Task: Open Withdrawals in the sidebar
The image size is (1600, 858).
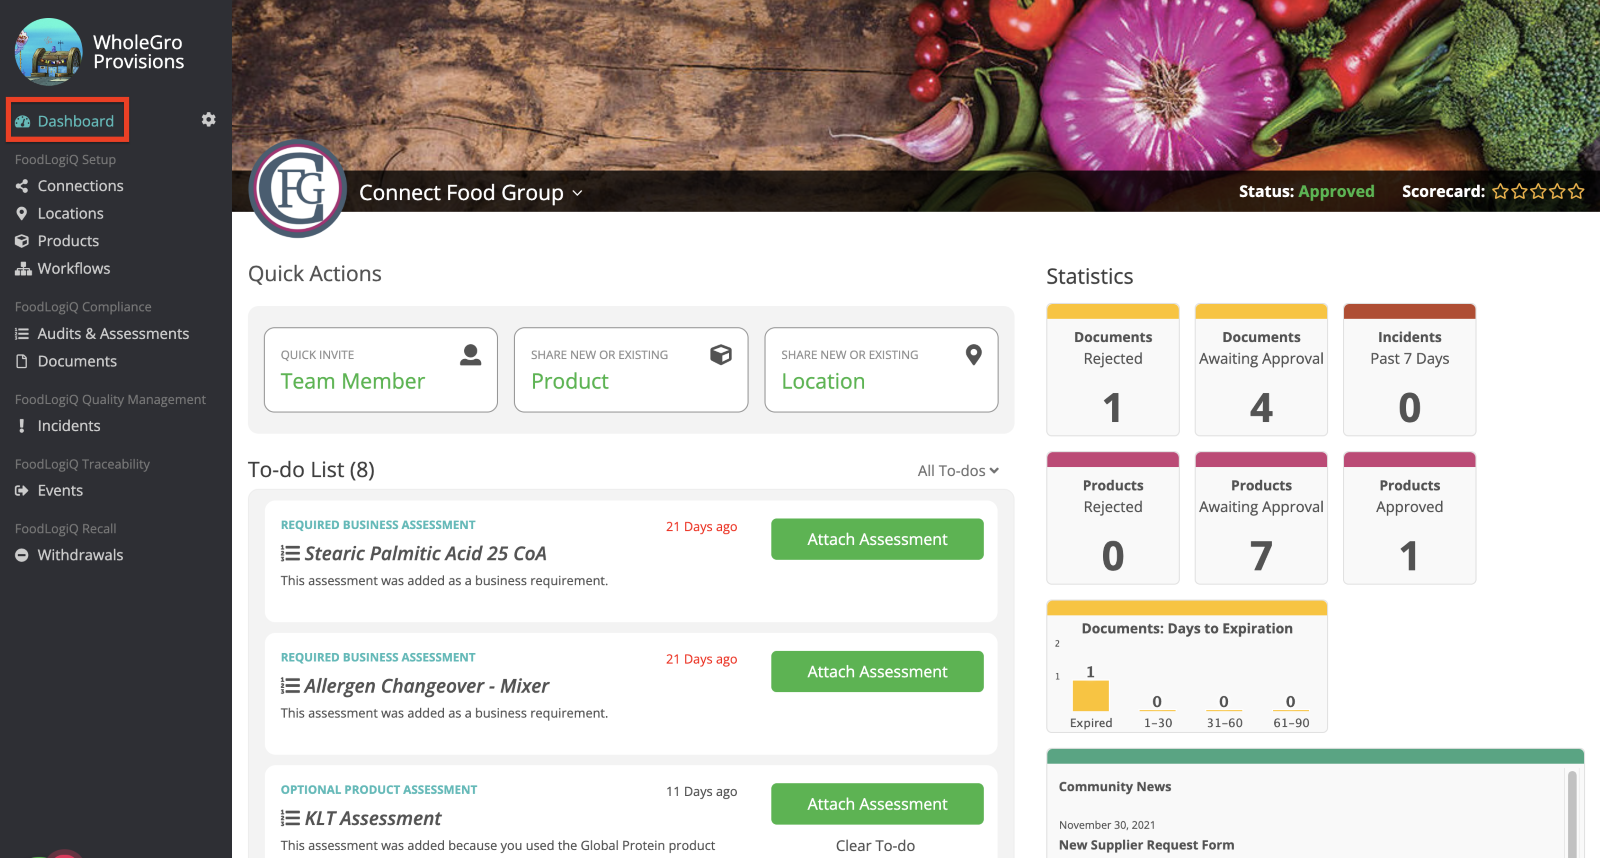Action: [x=80, y=555]
